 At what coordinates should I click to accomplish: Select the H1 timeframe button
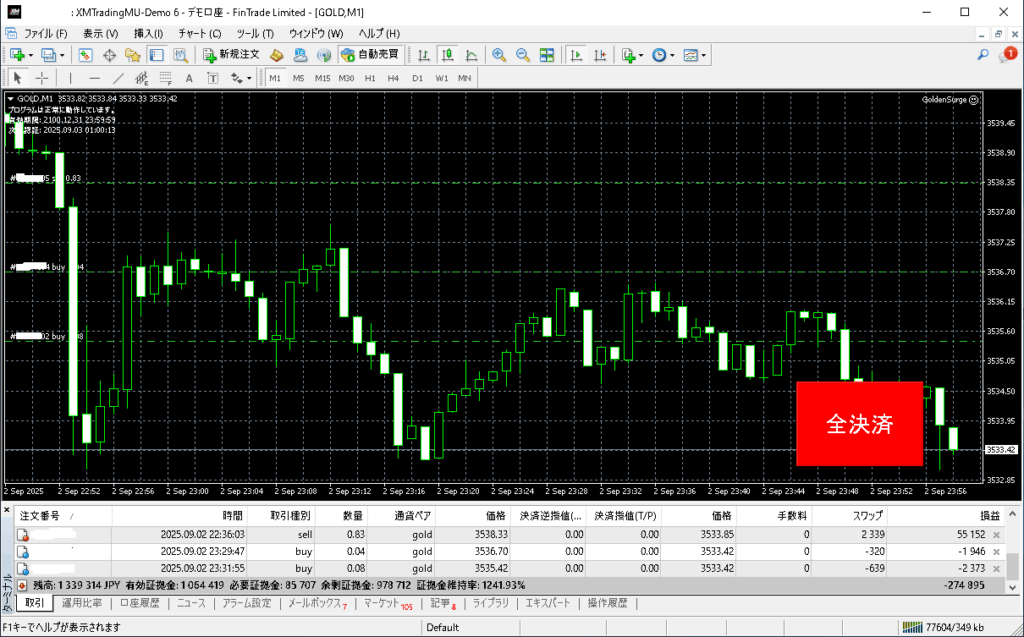click(370, 78)
